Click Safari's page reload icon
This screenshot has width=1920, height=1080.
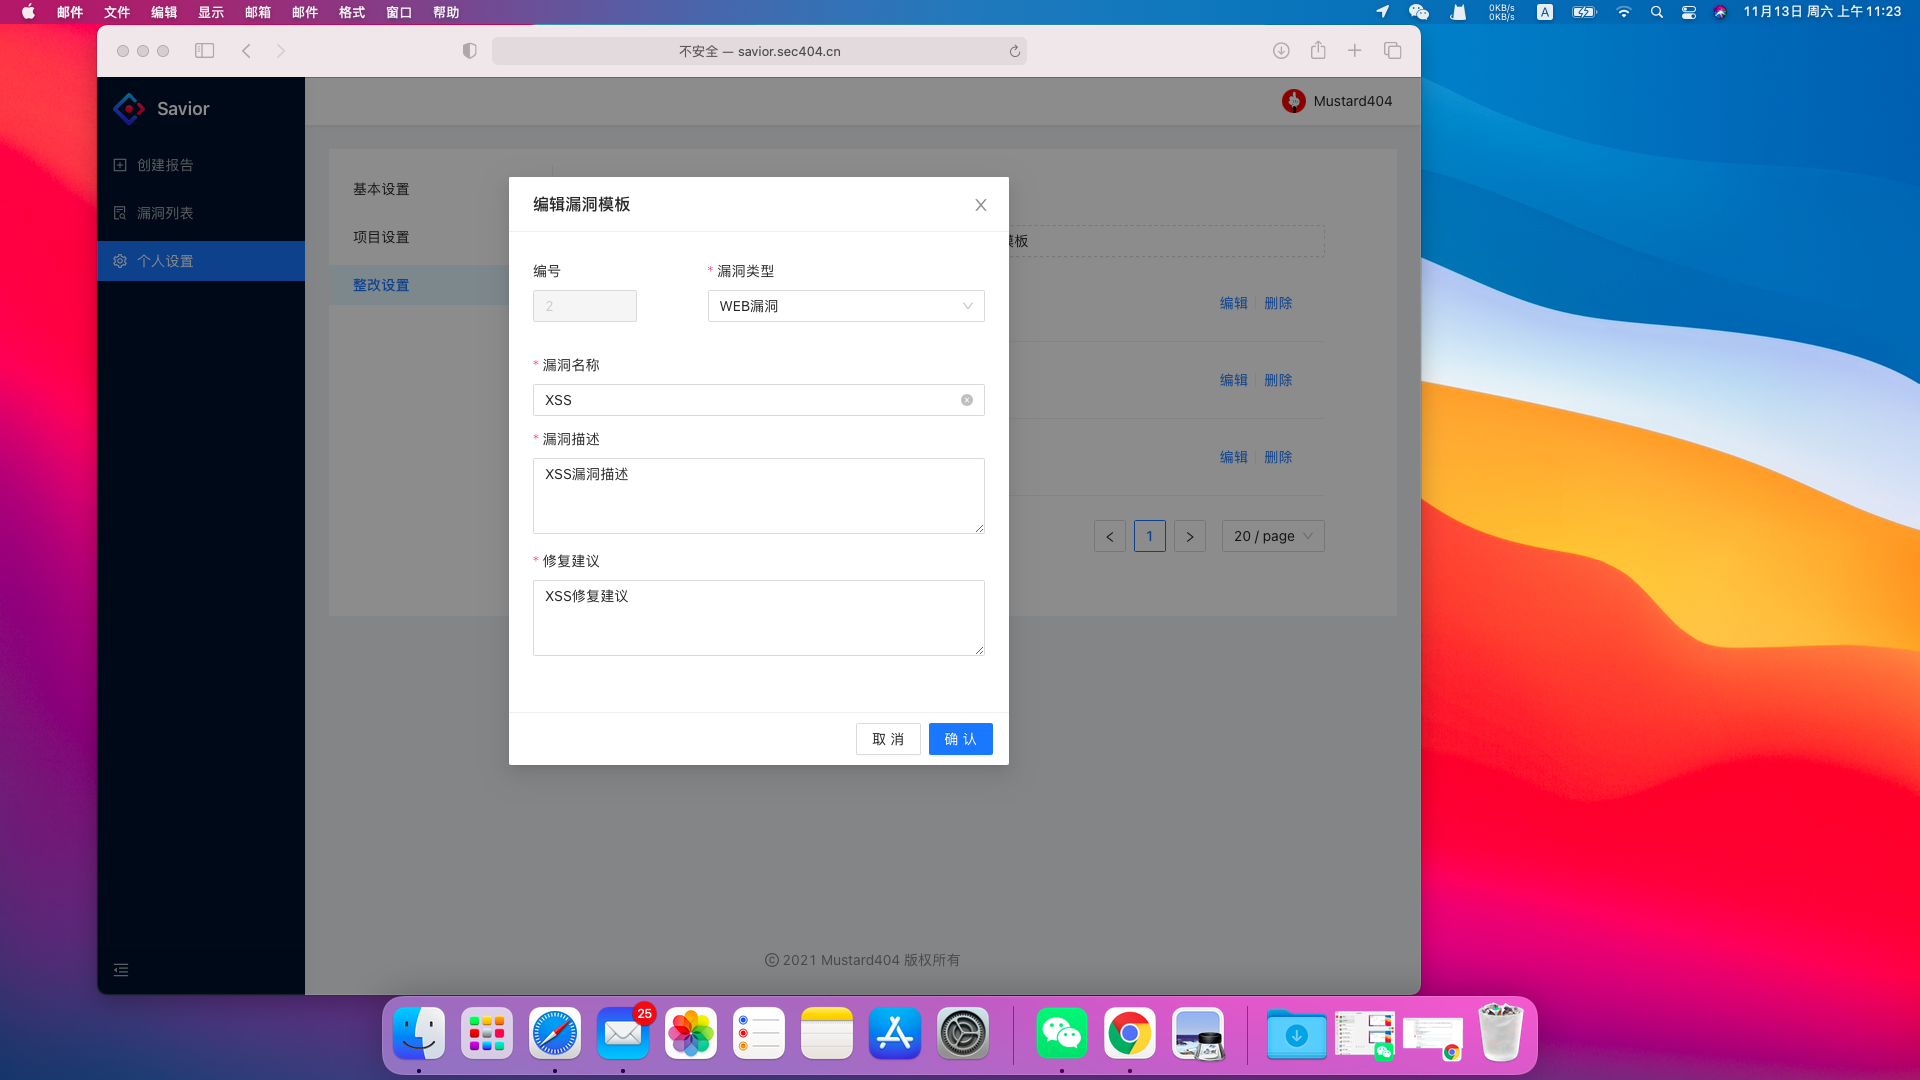(1014, 51)
